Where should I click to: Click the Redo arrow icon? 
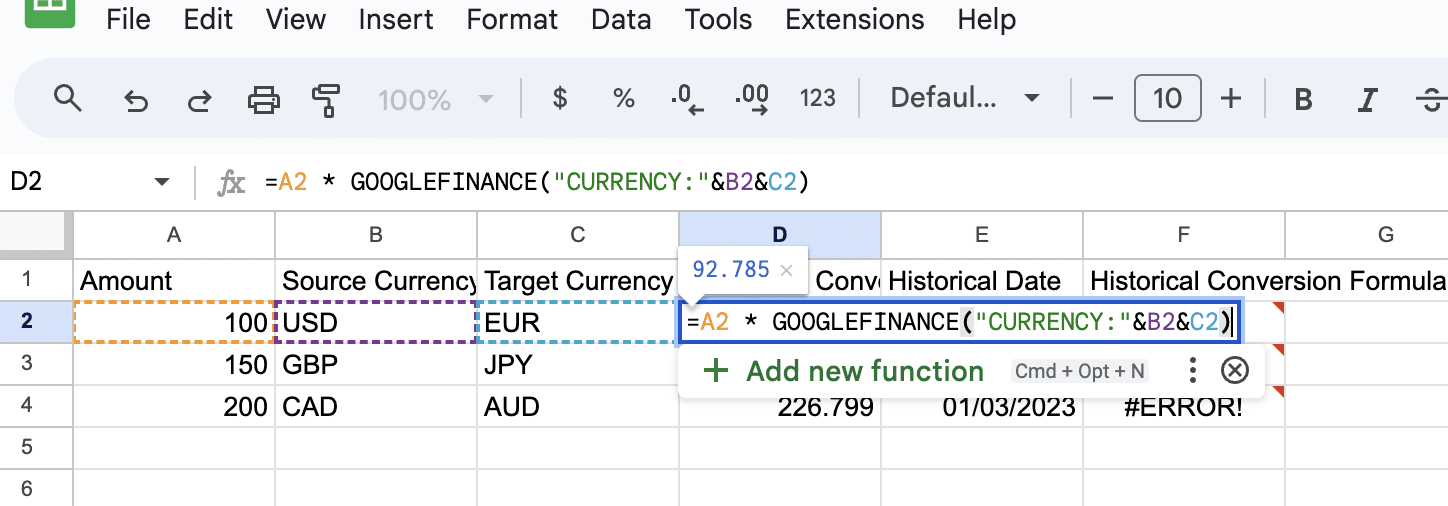coord(199,99)
